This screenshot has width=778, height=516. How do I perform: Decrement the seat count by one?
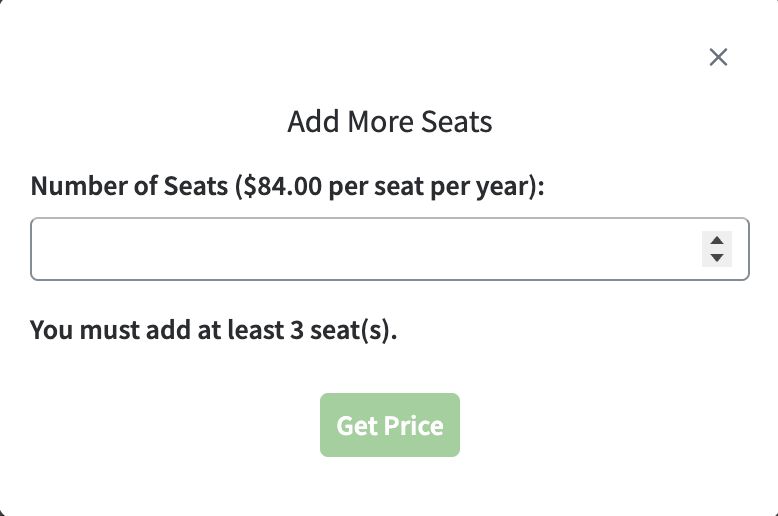click(716, 258)
